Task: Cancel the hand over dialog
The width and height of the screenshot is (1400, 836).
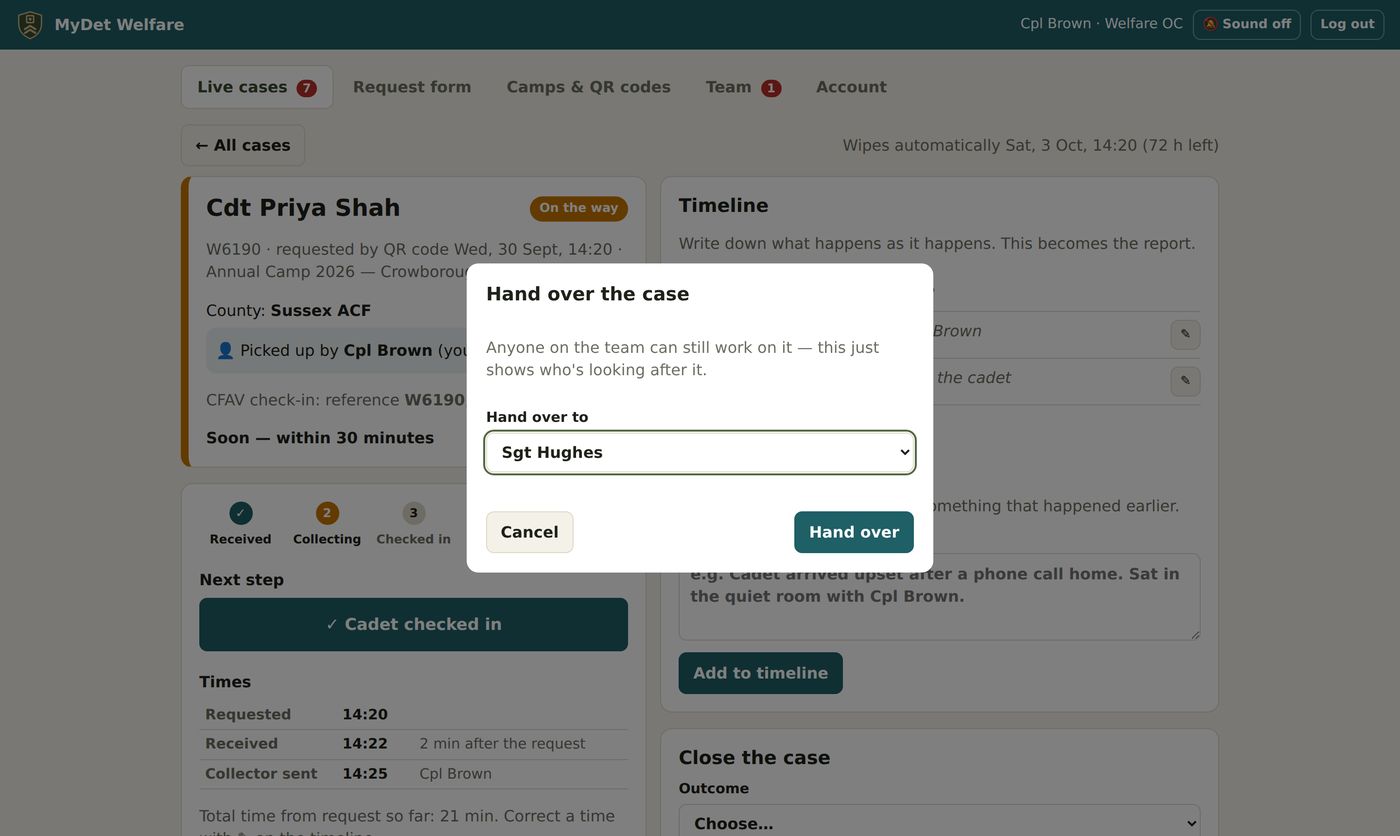Action: tap(529, 532)
